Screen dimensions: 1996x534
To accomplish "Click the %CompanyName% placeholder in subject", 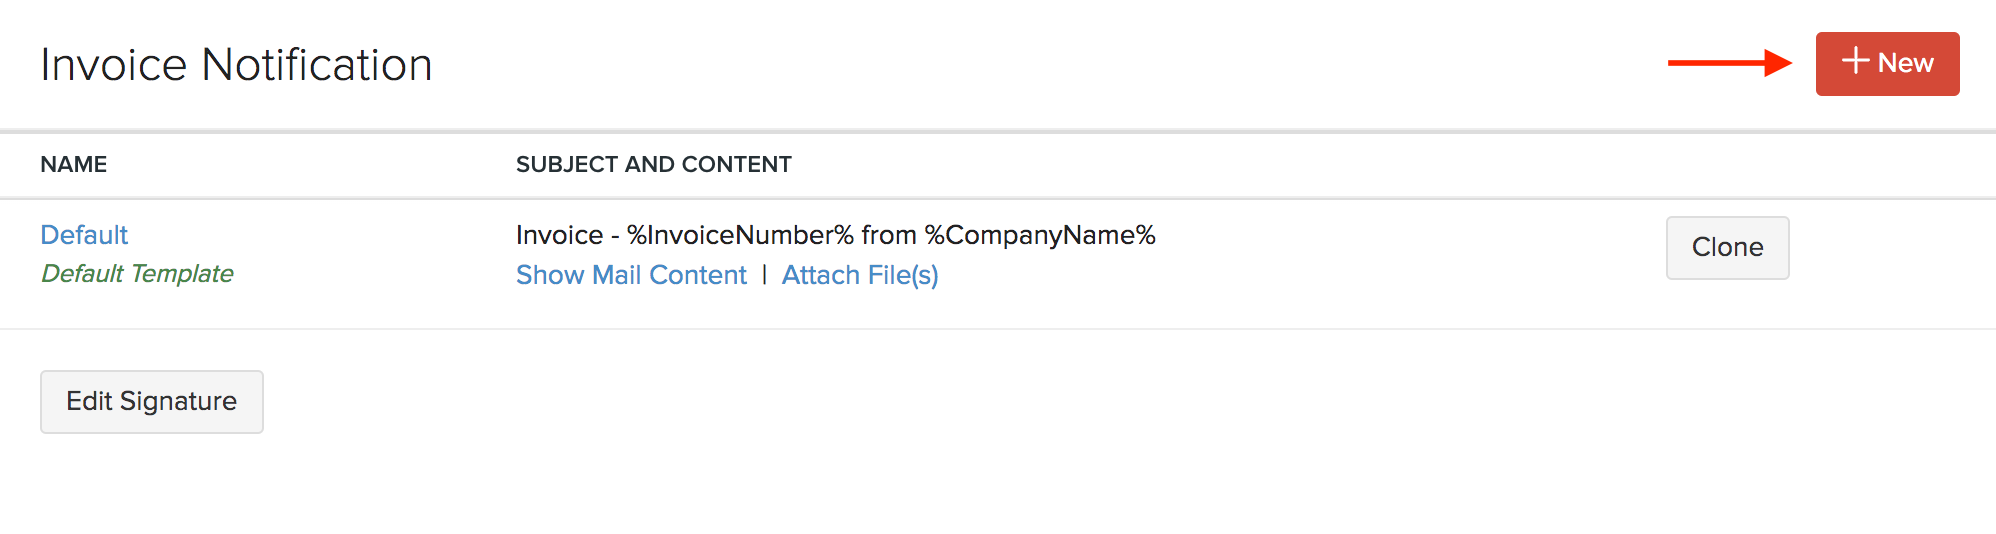I will (x=1040, y=235).
